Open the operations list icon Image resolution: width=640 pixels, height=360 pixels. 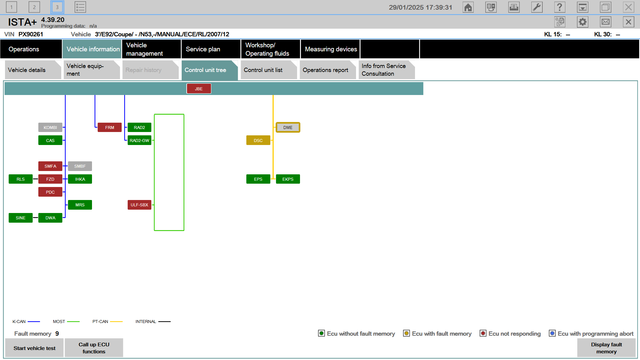click(x=80, y=7)
